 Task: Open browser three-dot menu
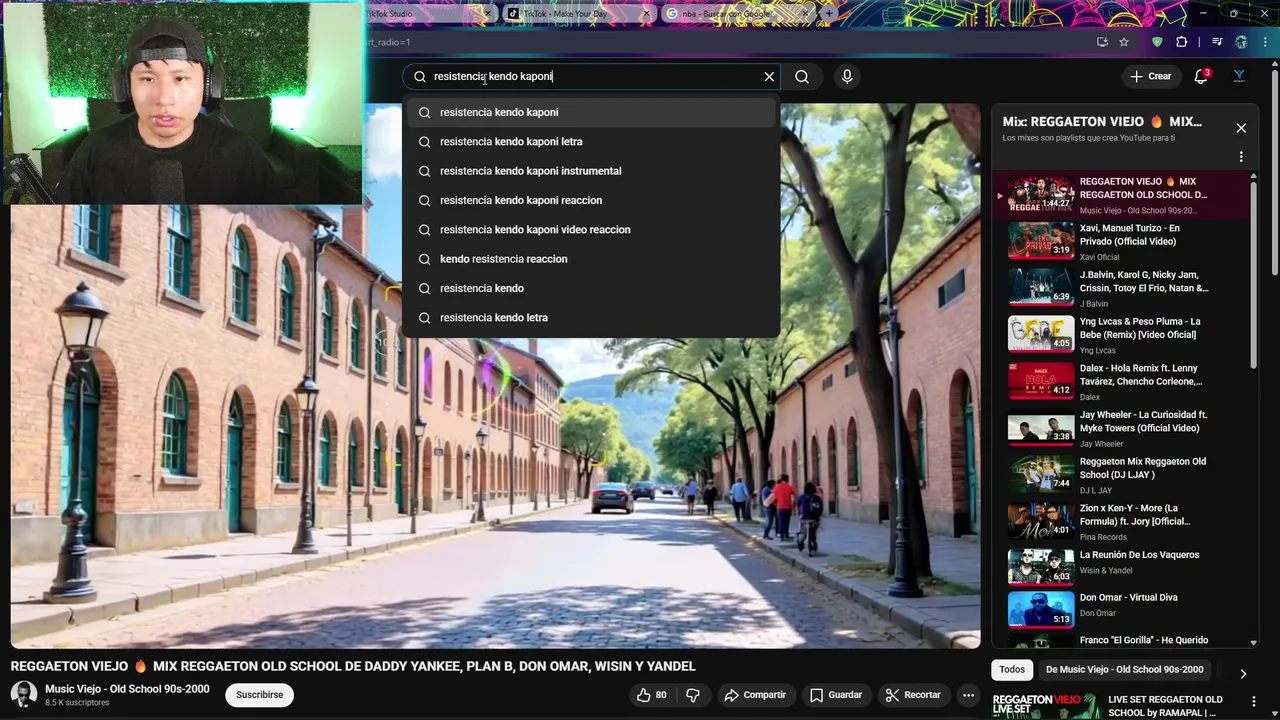pos(1265,42)
